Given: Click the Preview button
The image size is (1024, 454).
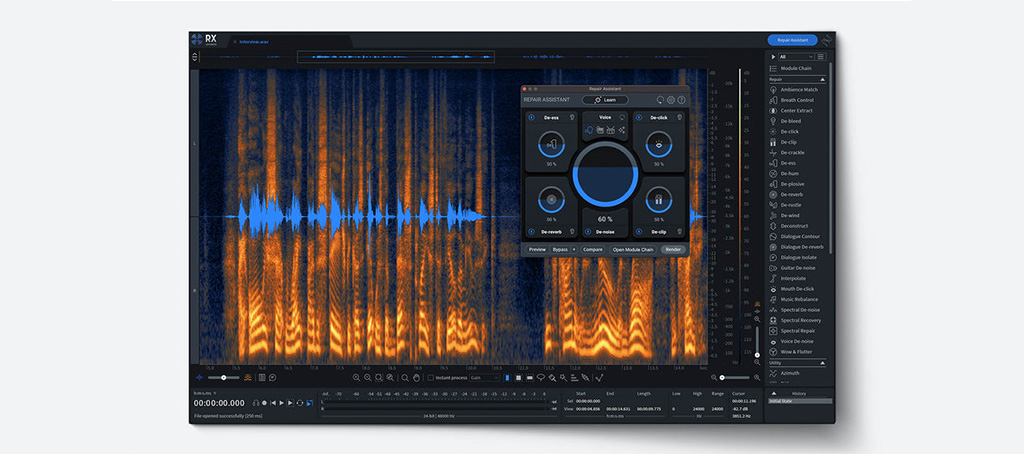Looking at the screenshot, I should point(537,250).
